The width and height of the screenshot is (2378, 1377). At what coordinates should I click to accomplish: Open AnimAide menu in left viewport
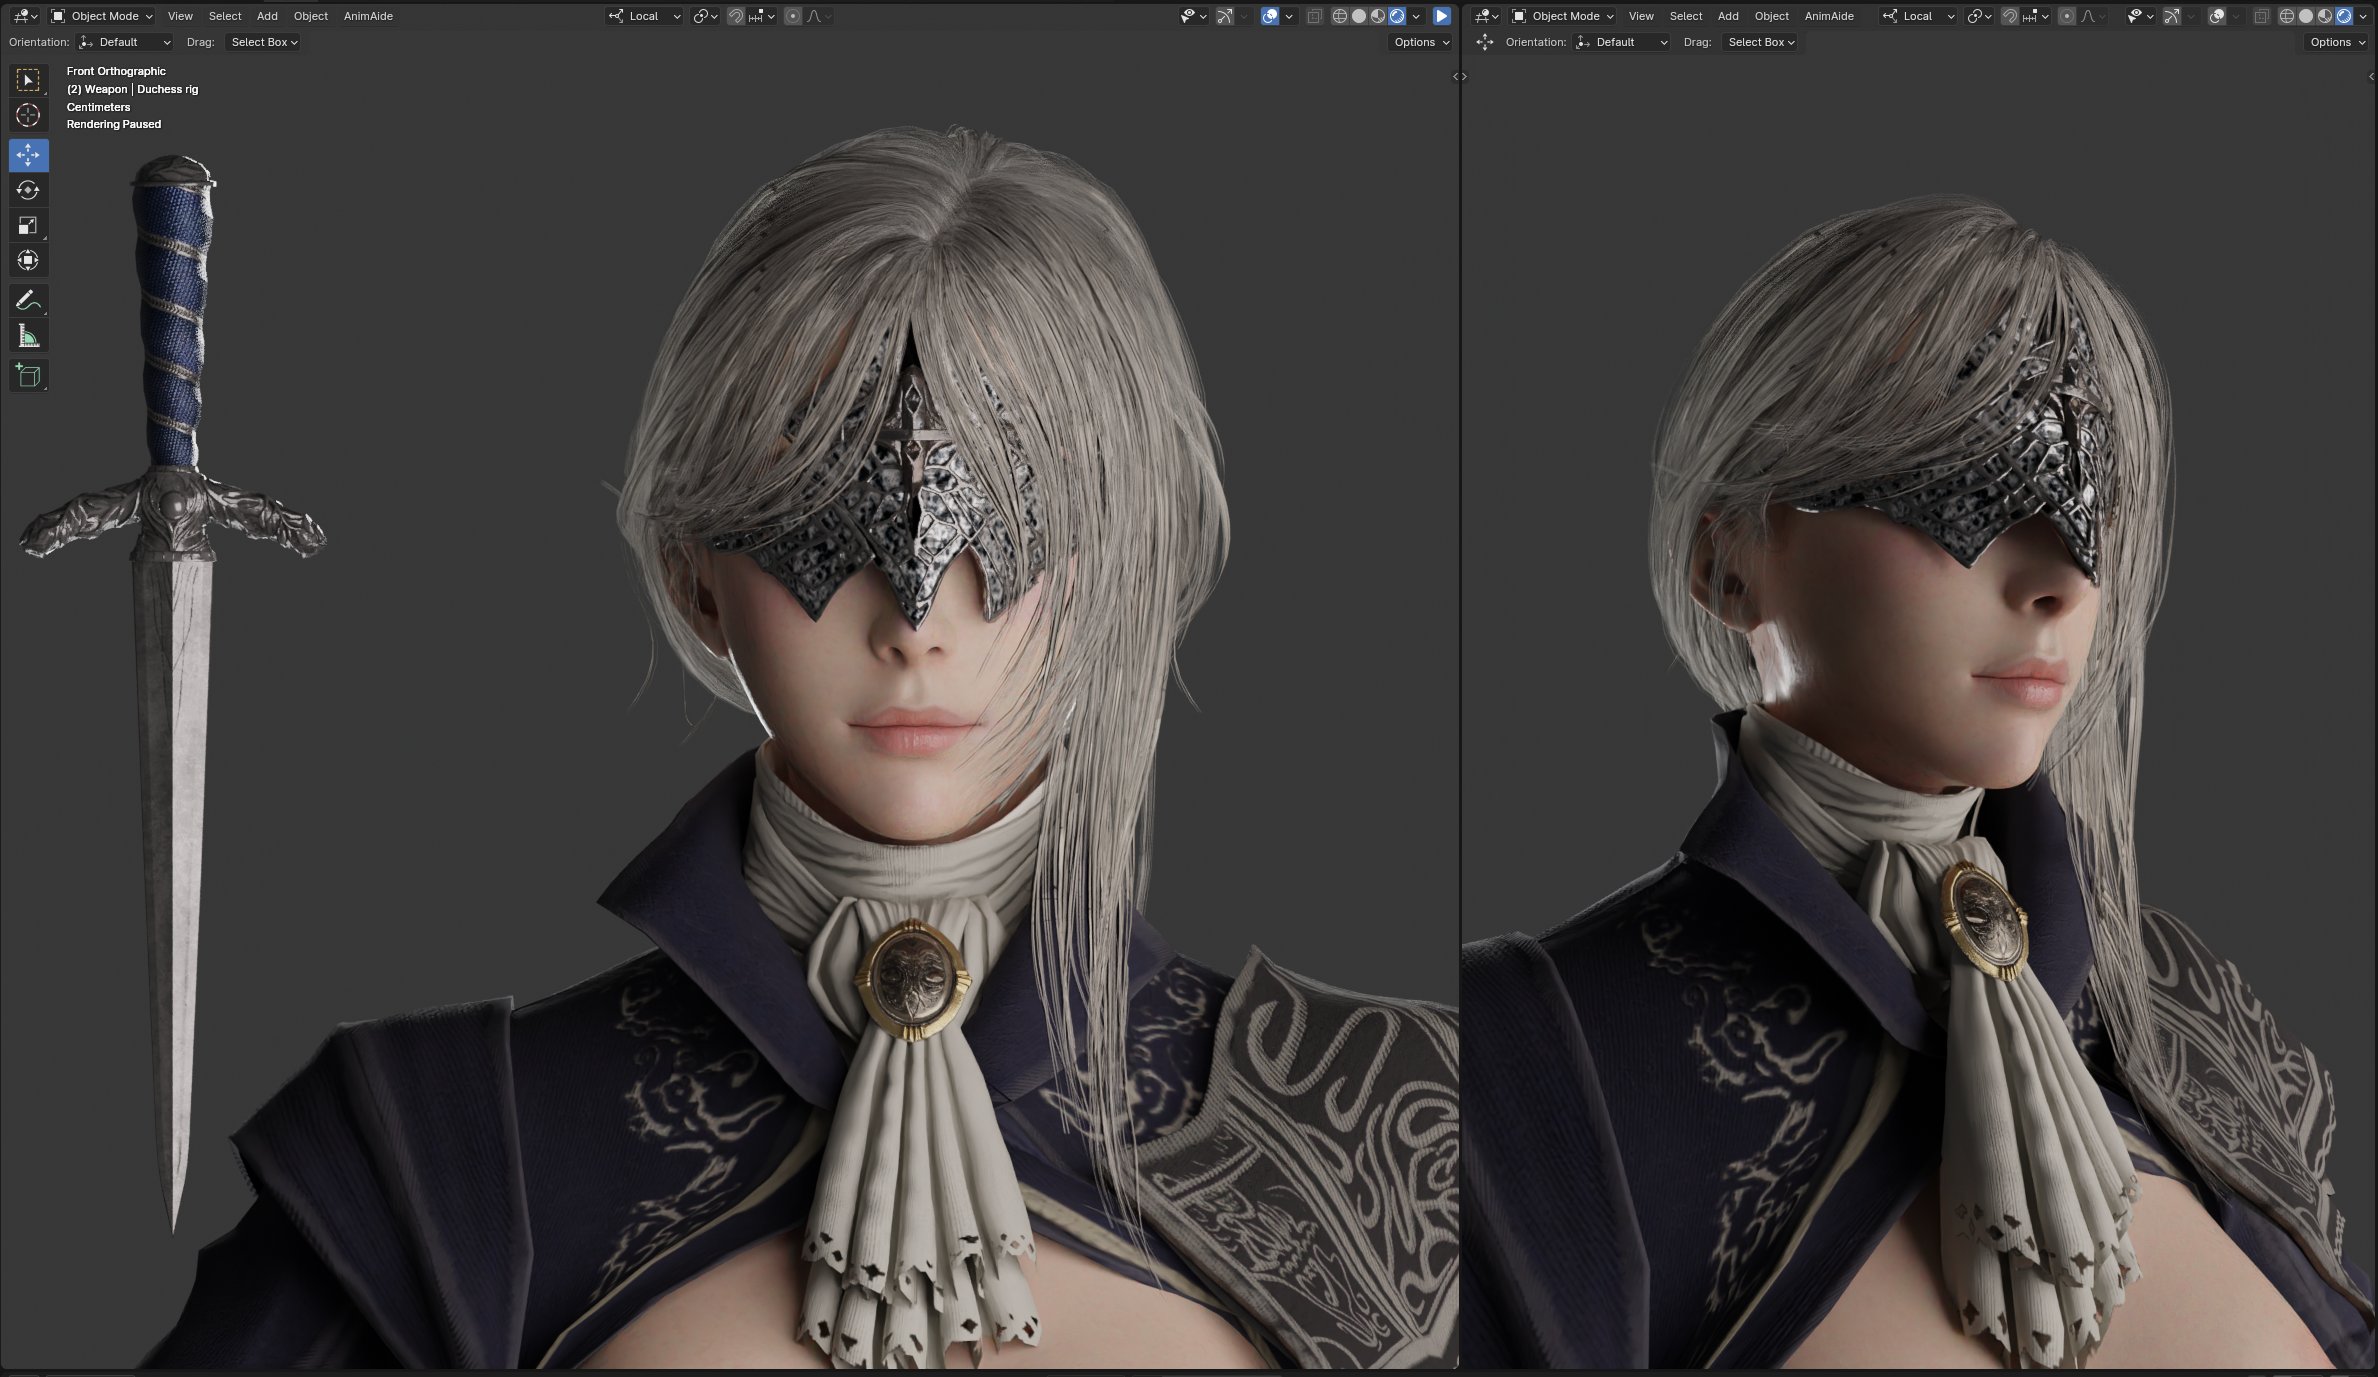[368, 16]
